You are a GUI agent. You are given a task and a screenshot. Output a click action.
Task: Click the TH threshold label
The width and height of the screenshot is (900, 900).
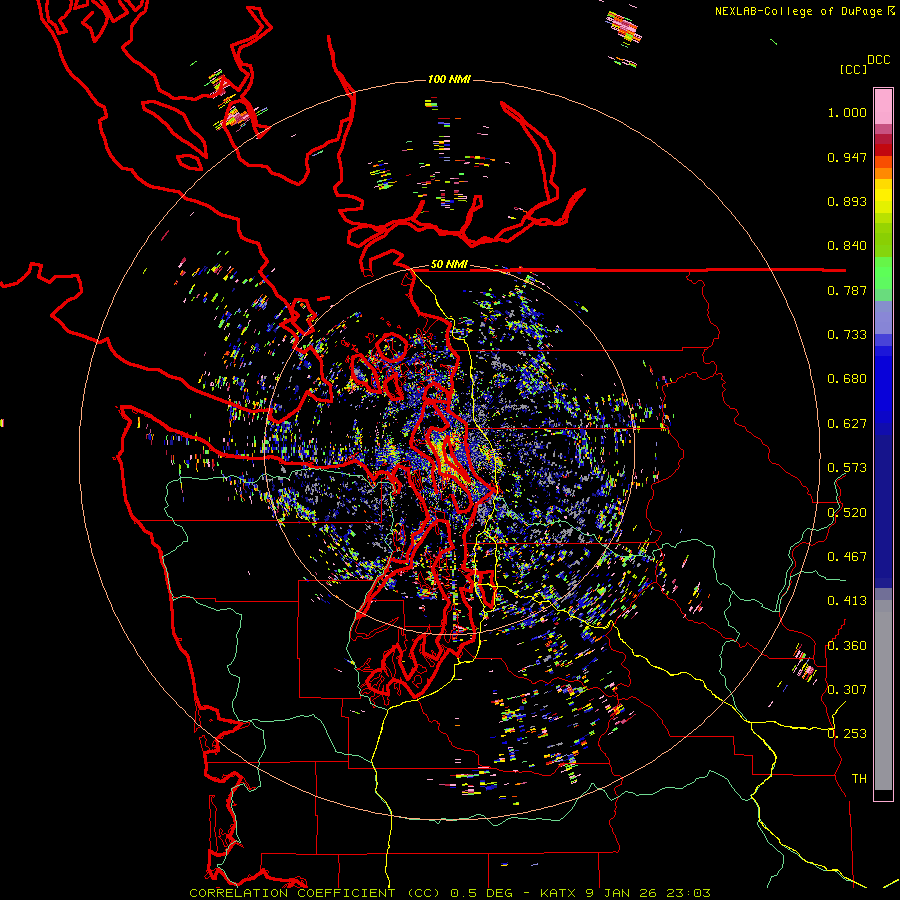(859, 779)
